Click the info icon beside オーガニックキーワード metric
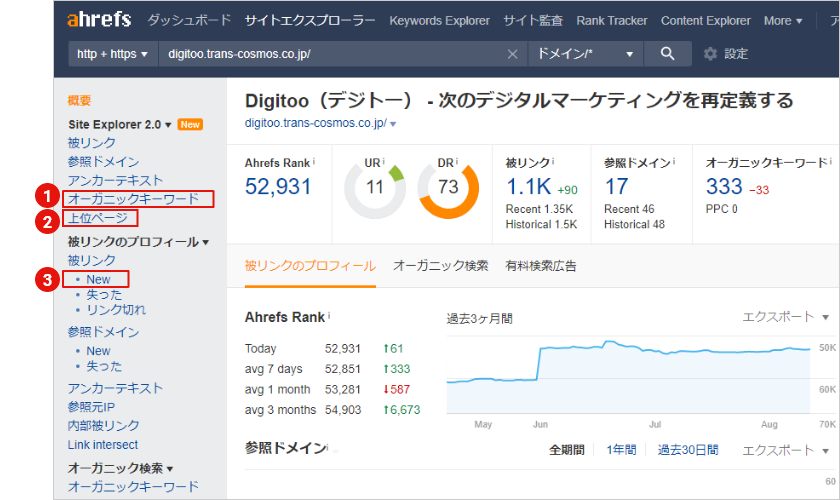The width and height of the screenshot is (840, 500). 831,161
